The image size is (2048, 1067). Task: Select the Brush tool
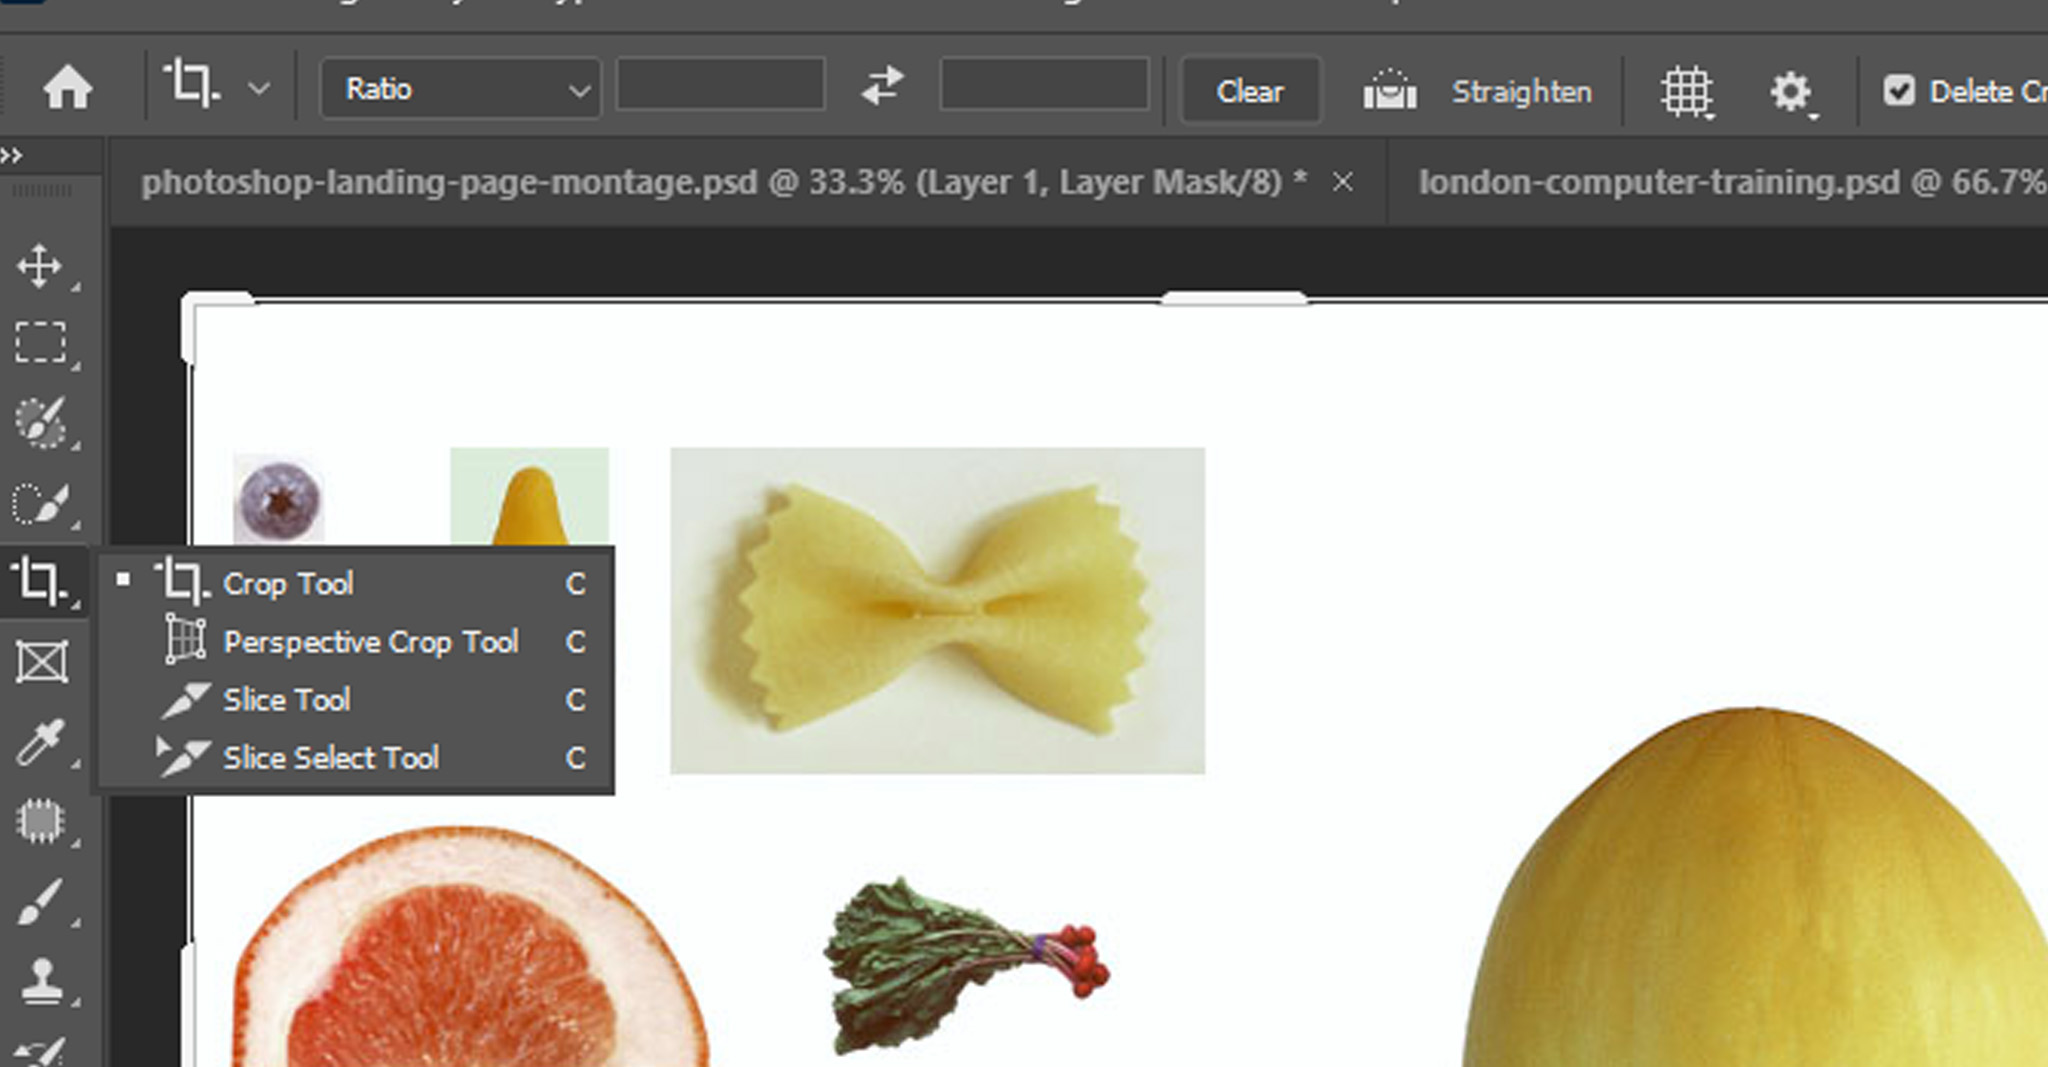pyautogui.click(x=41, y=902)
